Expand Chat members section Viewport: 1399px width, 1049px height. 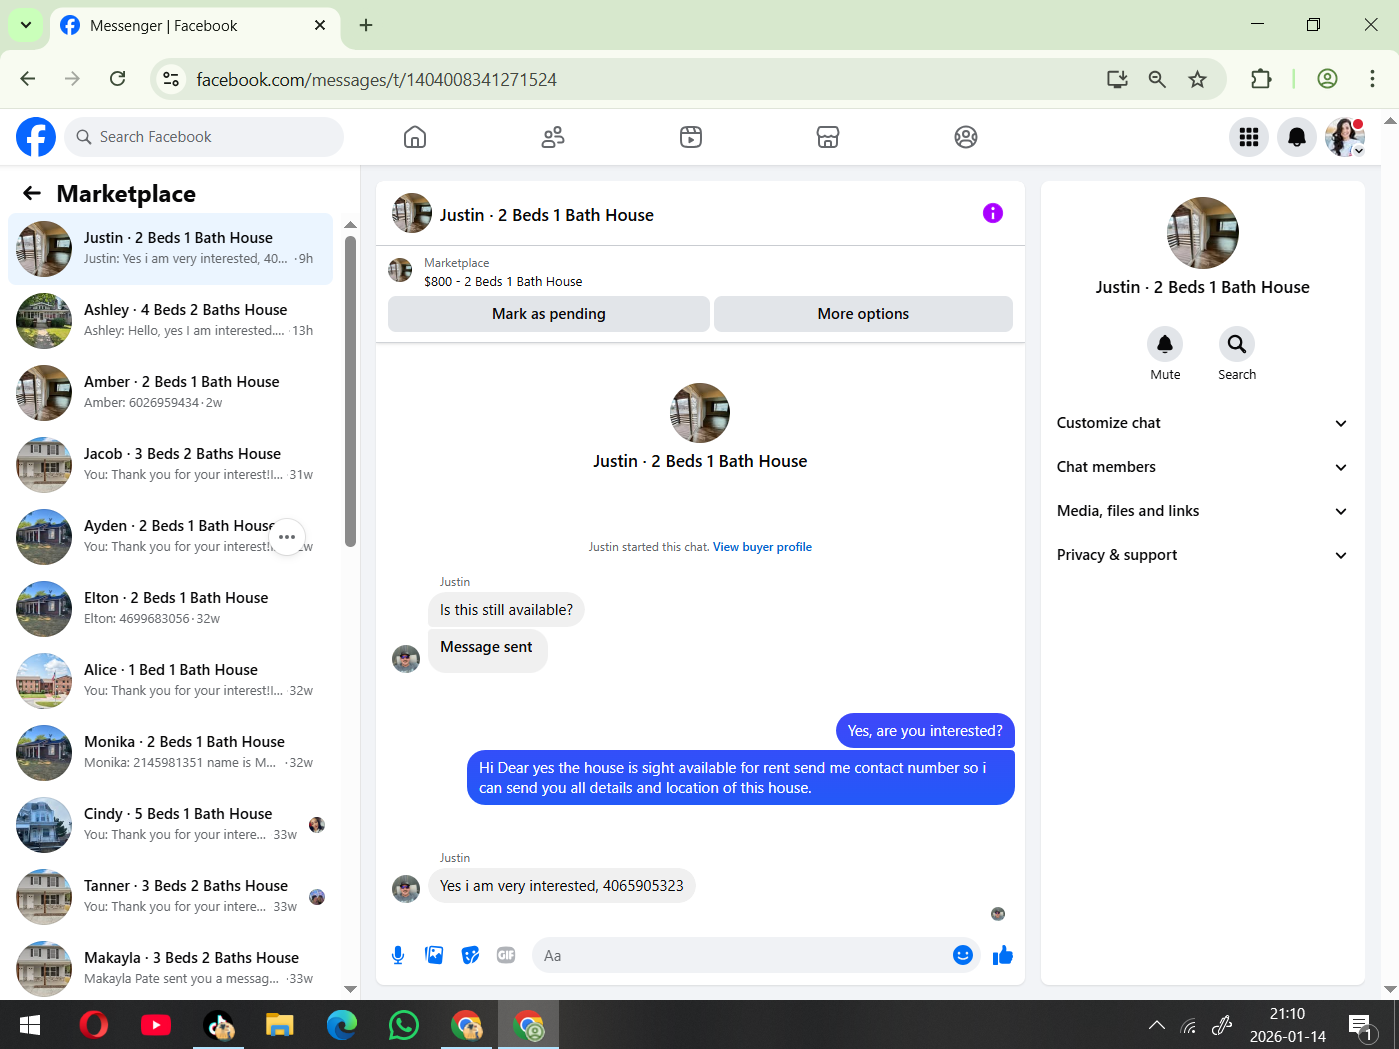[1201, 467]
